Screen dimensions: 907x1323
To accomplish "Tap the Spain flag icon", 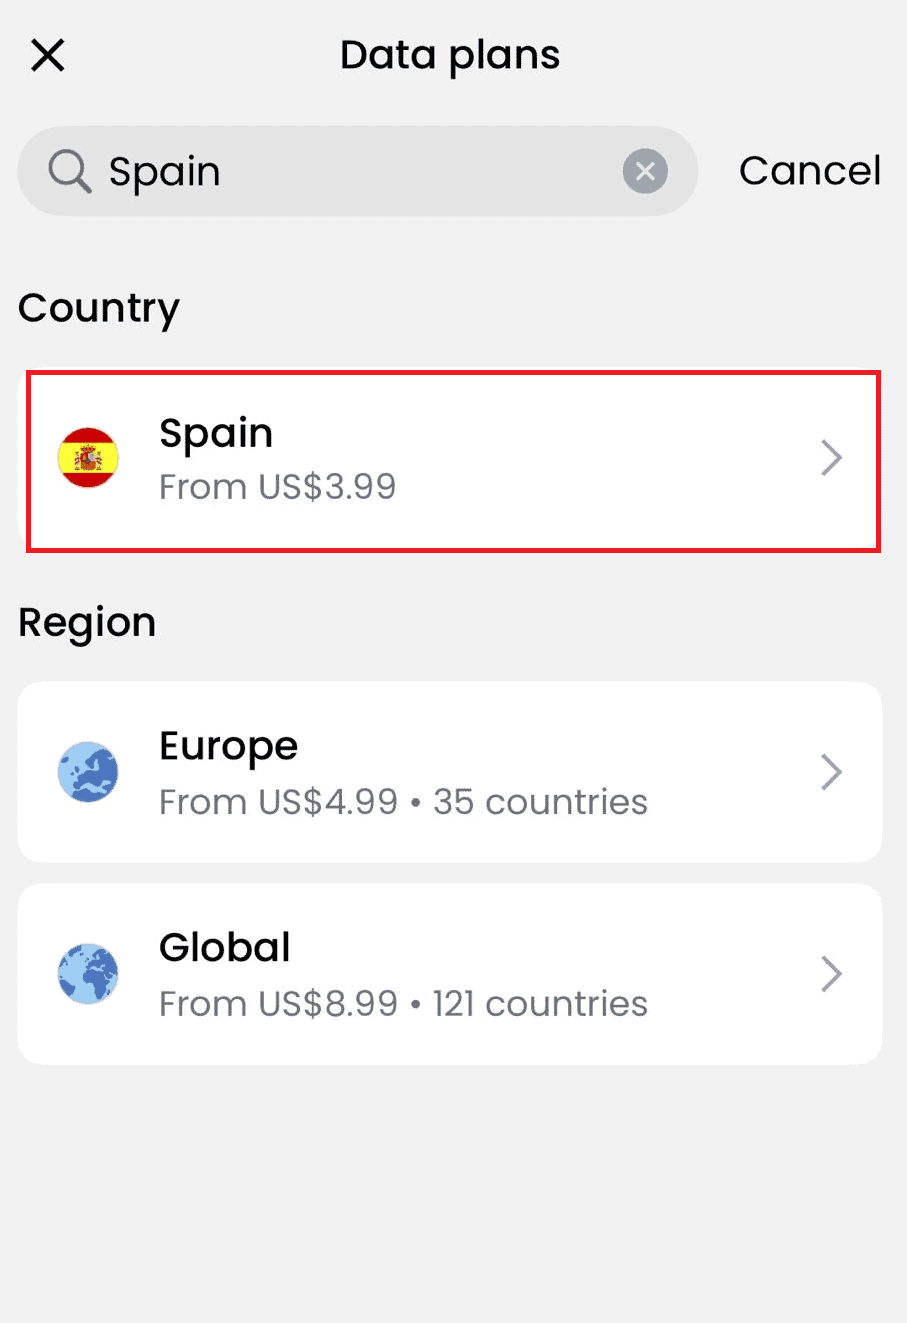I will [88, 458].
